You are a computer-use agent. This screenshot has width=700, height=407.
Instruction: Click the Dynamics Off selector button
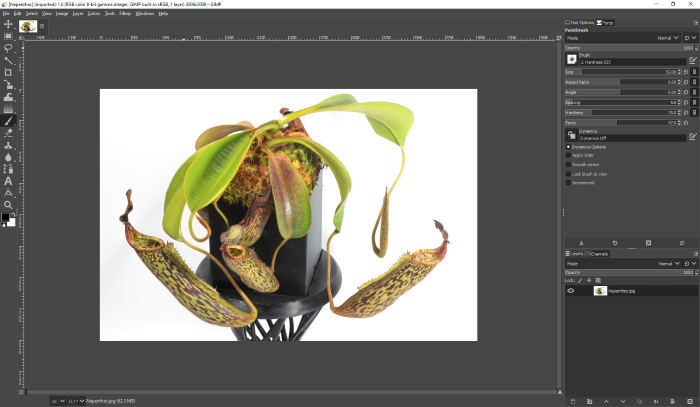(x=571, y=134)
